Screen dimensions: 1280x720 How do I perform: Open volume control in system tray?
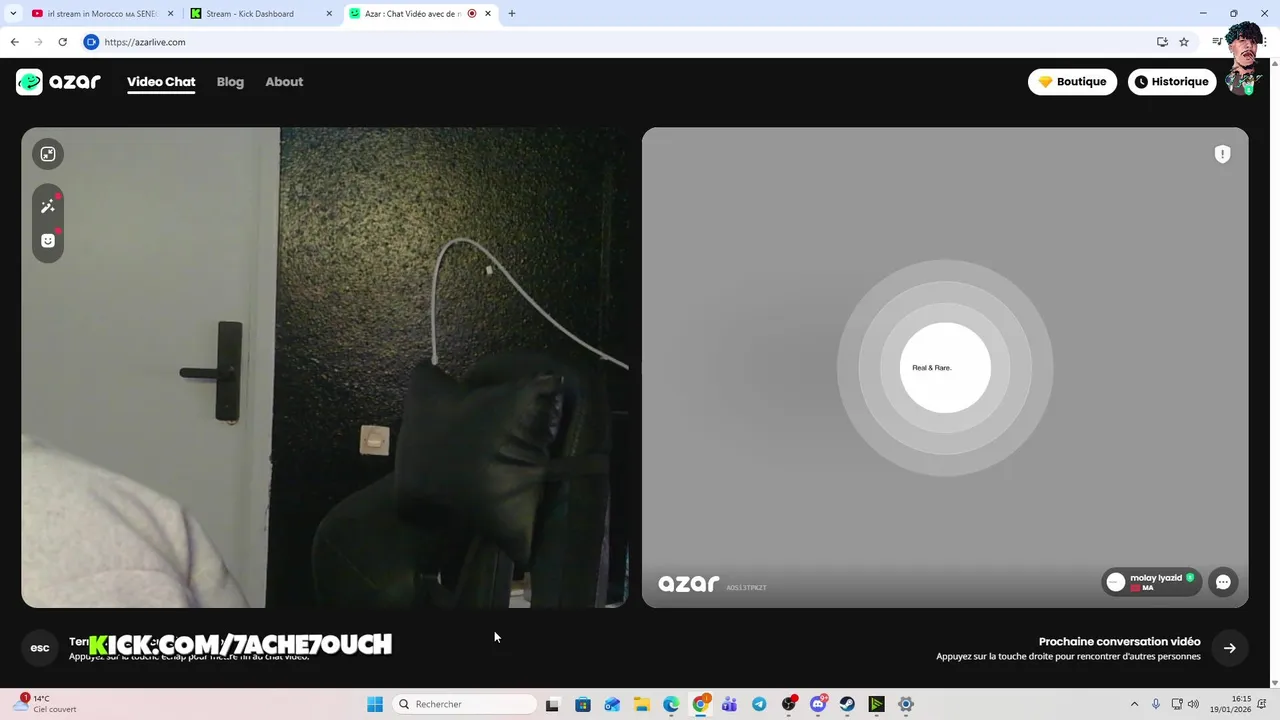(x=1193, y=704)
